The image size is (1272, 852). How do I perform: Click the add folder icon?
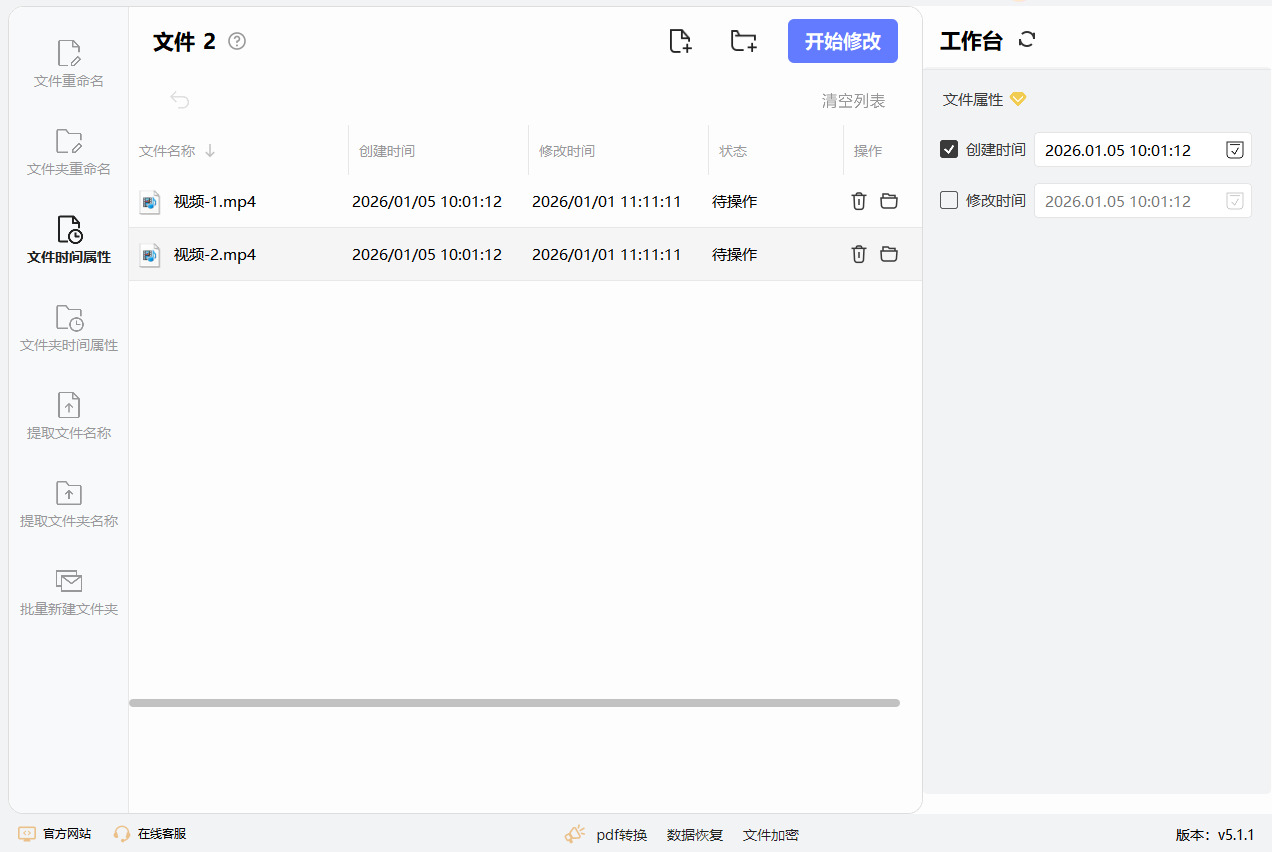(x=743, y=41)
